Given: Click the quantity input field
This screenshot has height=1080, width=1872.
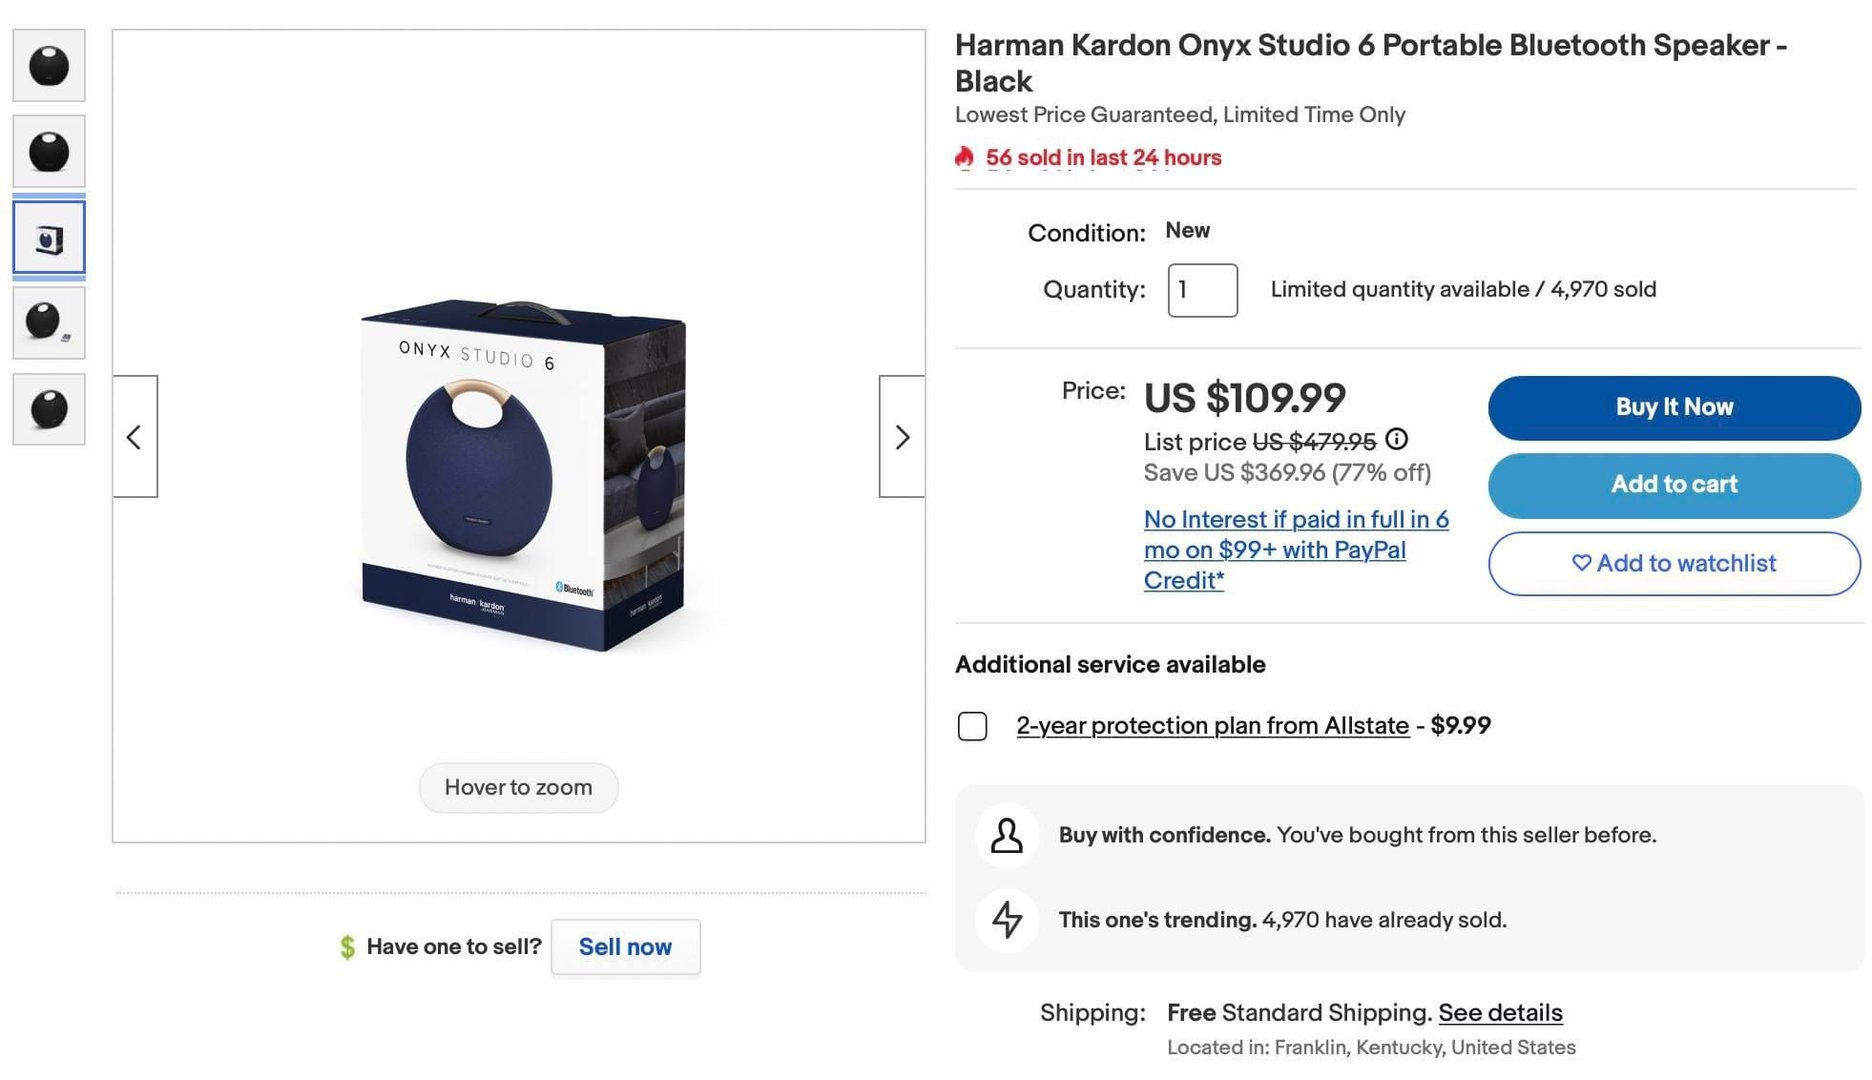Looking at the screenshot, I should point(1202,290).
